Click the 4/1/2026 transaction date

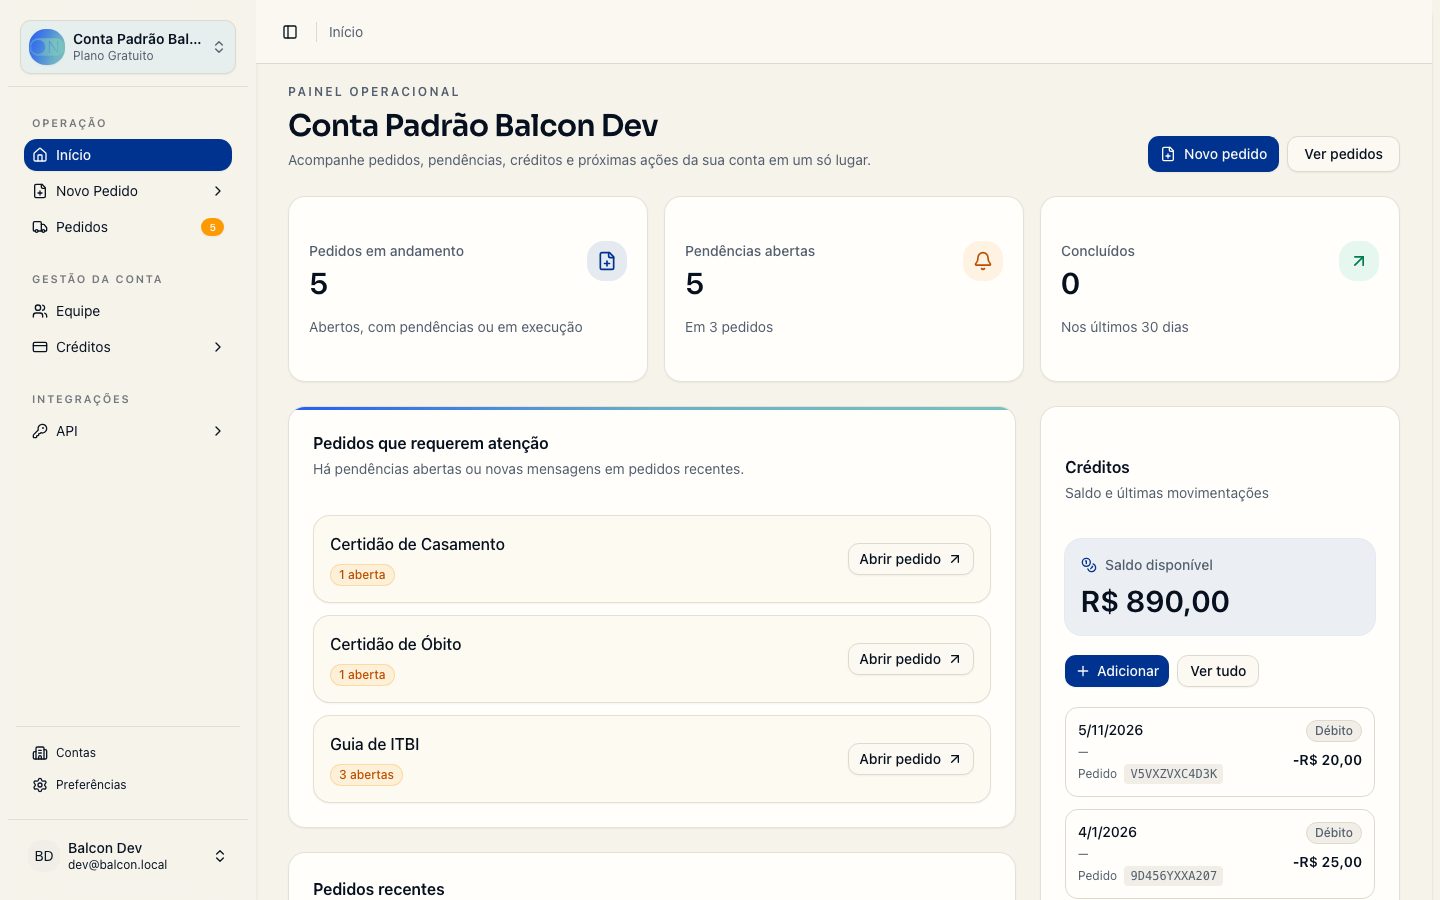(1107, 832)
